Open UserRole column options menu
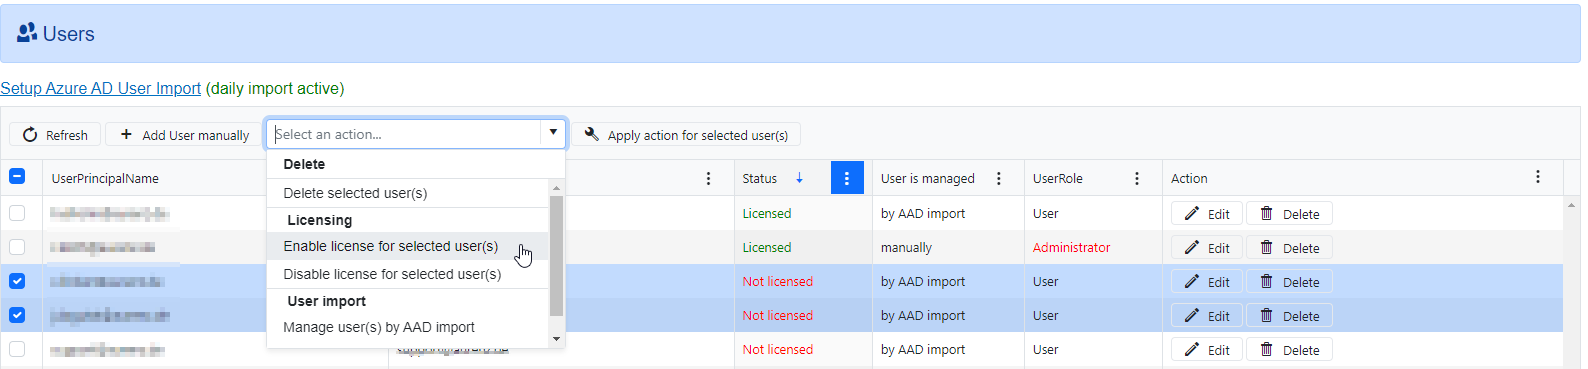 (x=1137, y=178)
